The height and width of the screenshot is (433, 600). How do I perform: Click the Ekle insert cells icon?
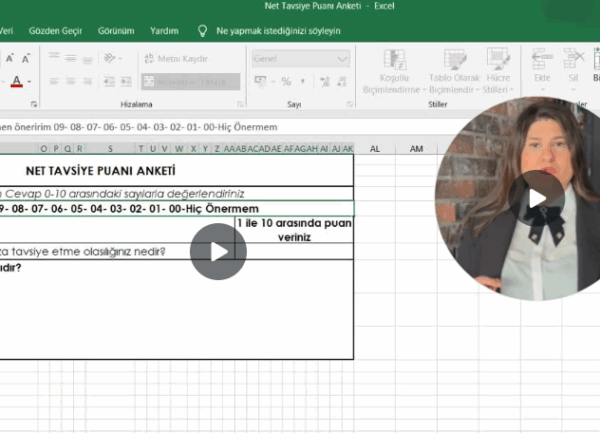coord(542,59)
